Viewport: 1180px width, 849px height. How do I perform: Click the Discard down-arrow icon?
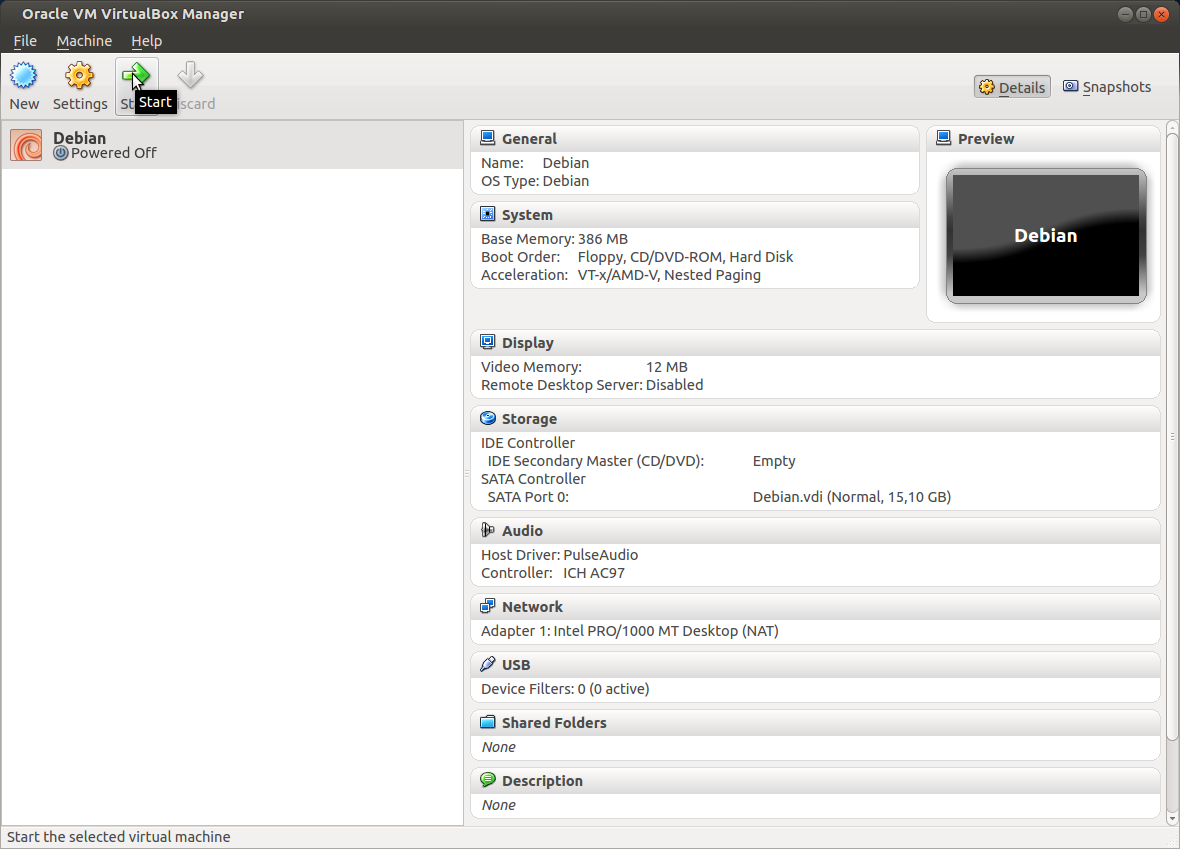pyautogui.click(x=191, y=76)
